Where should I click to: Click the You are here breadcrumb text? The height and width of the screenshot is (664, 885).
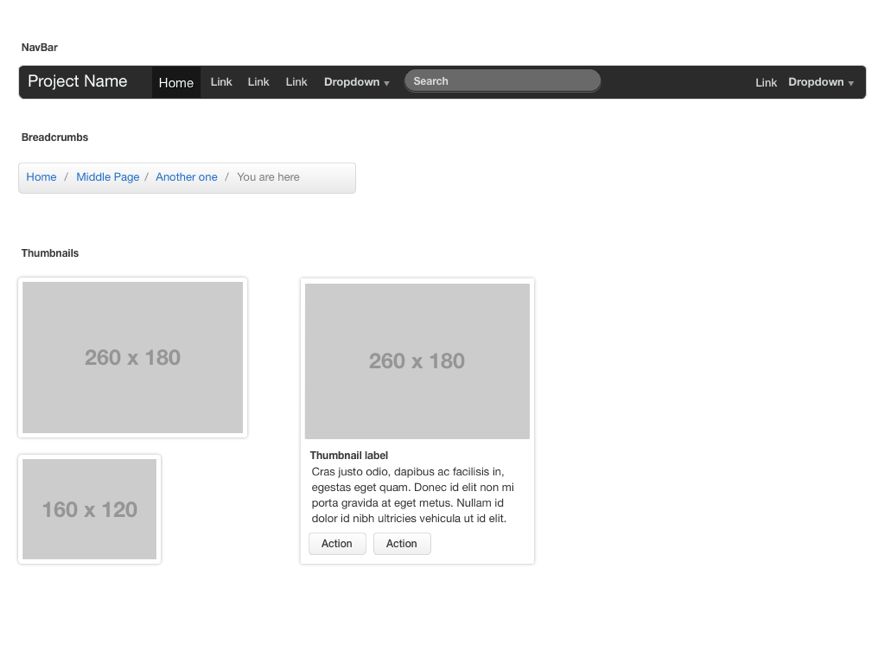[268, 177]
